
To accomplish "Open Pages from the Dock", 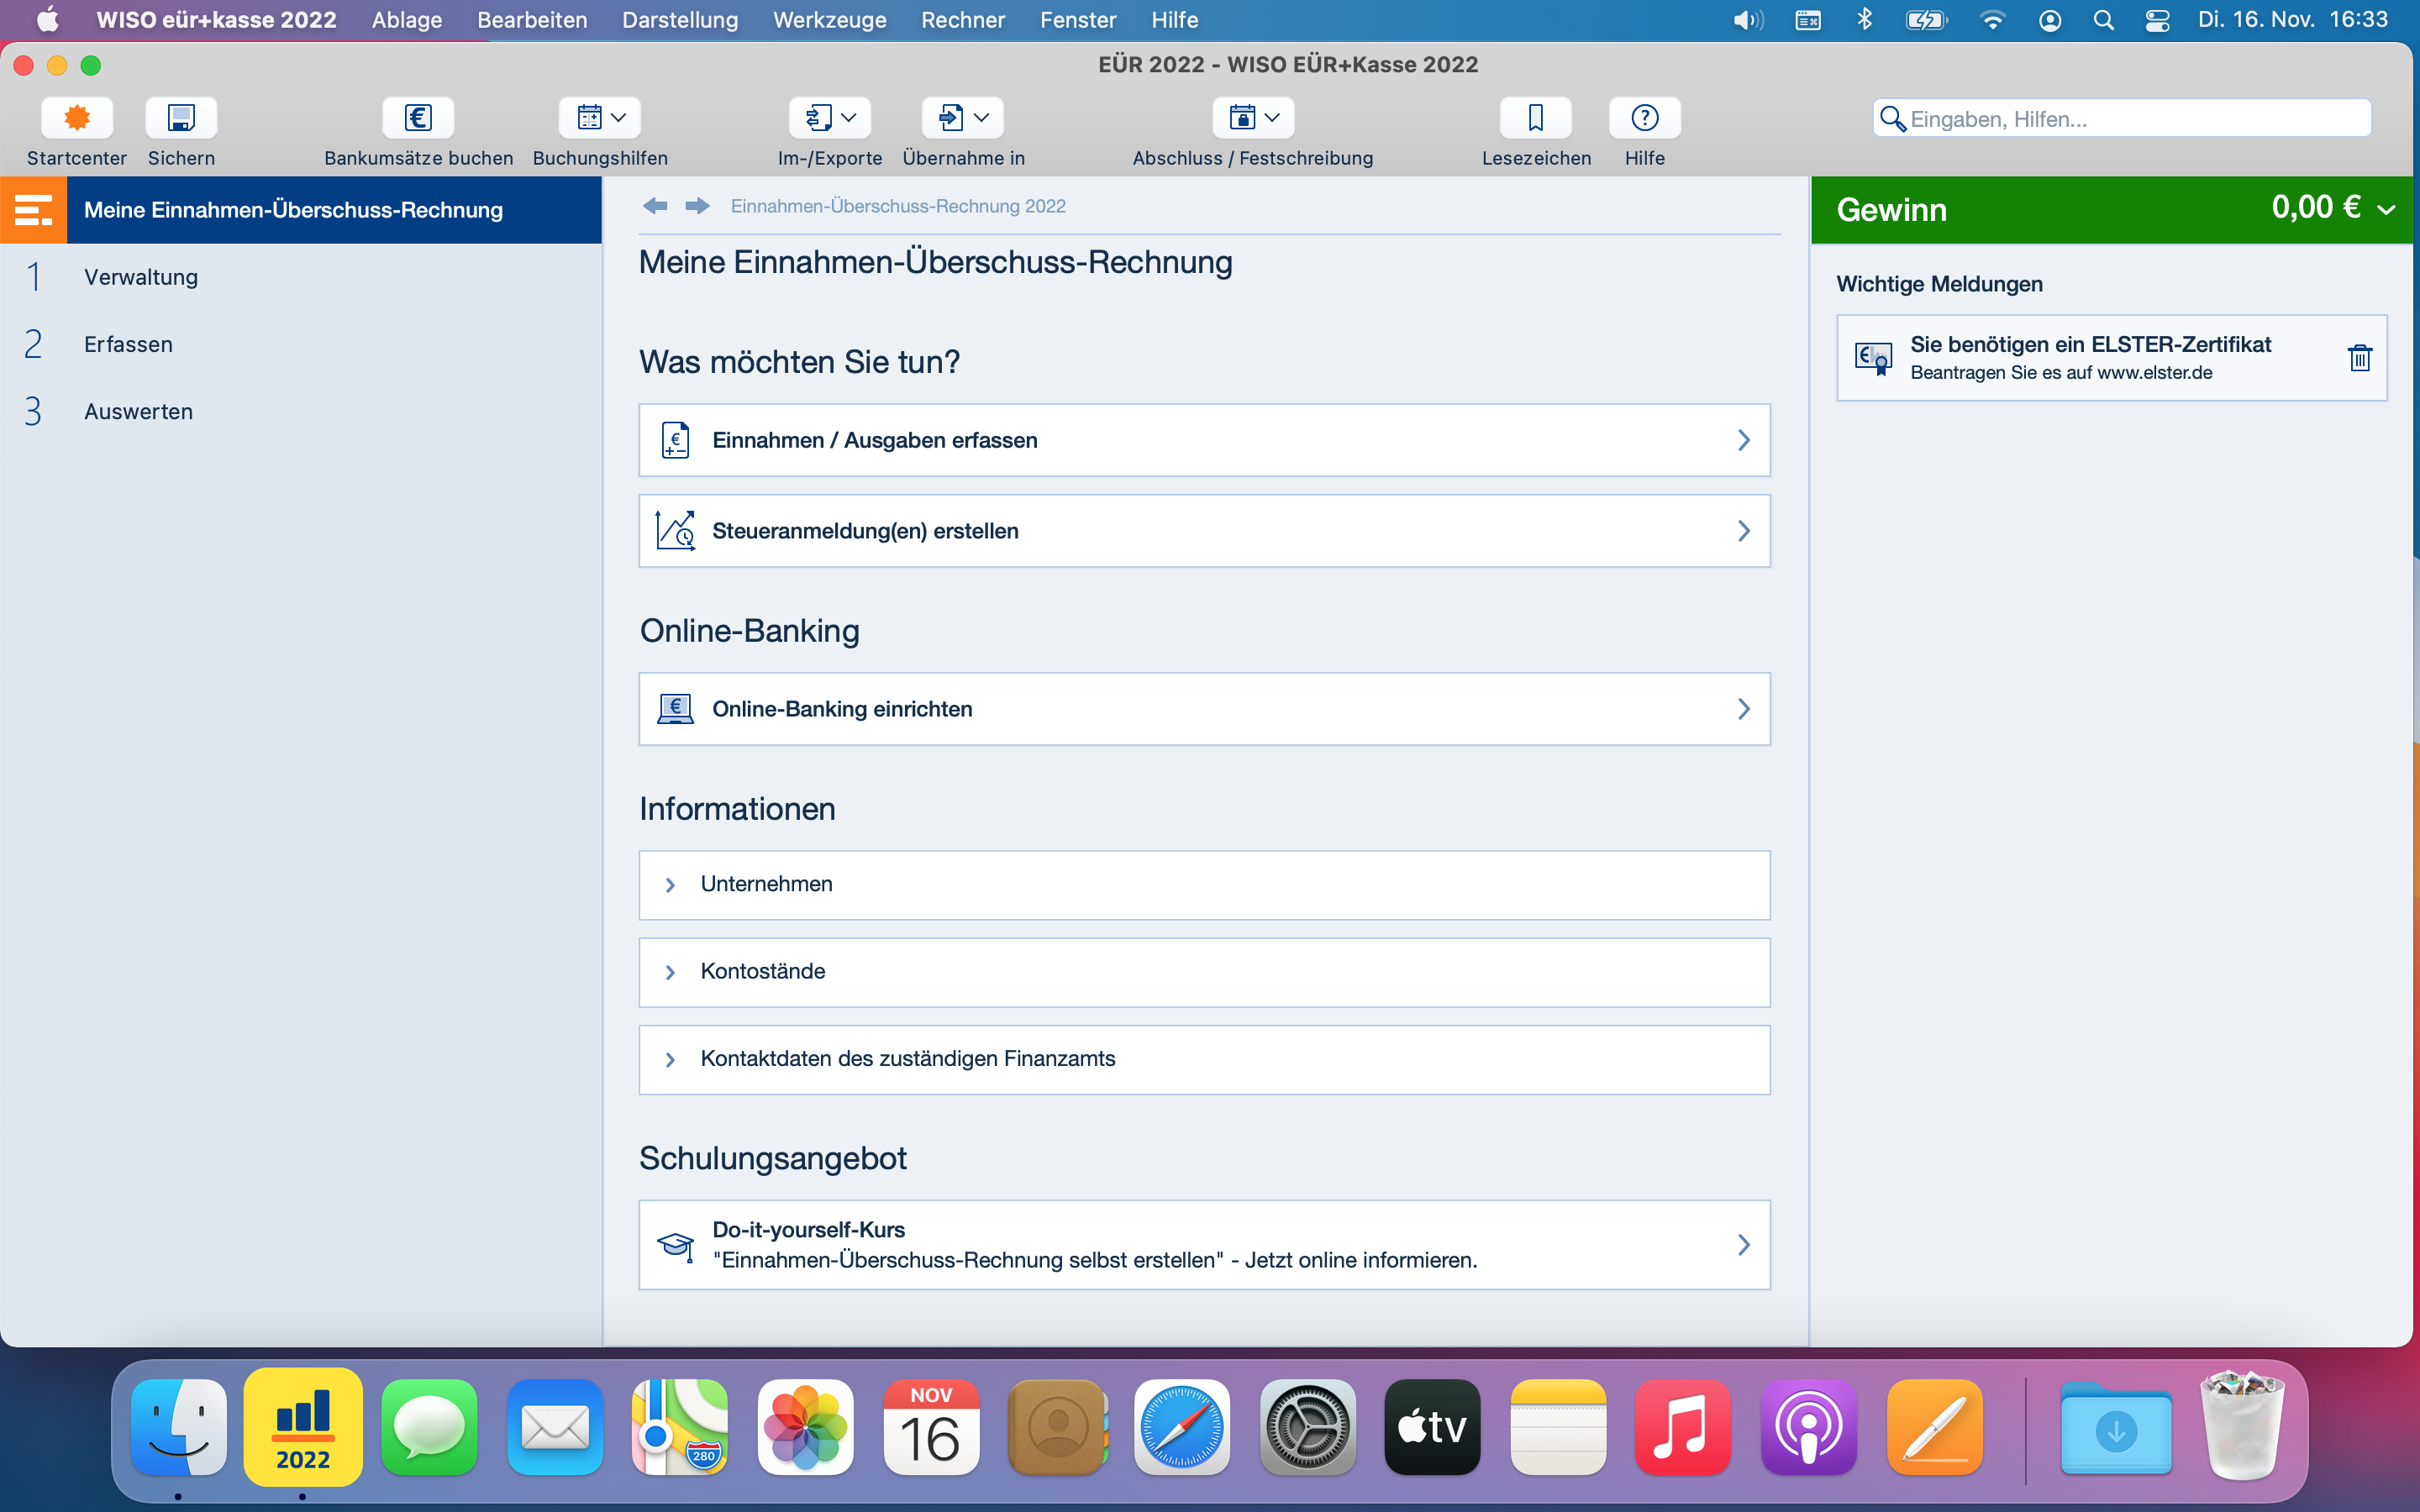I will pyautogui.click(x=1935, y=1427).
